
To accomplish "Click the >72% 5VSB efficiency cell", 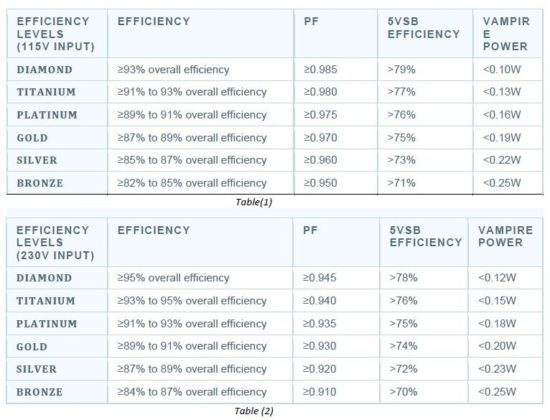I will [403, 369].
